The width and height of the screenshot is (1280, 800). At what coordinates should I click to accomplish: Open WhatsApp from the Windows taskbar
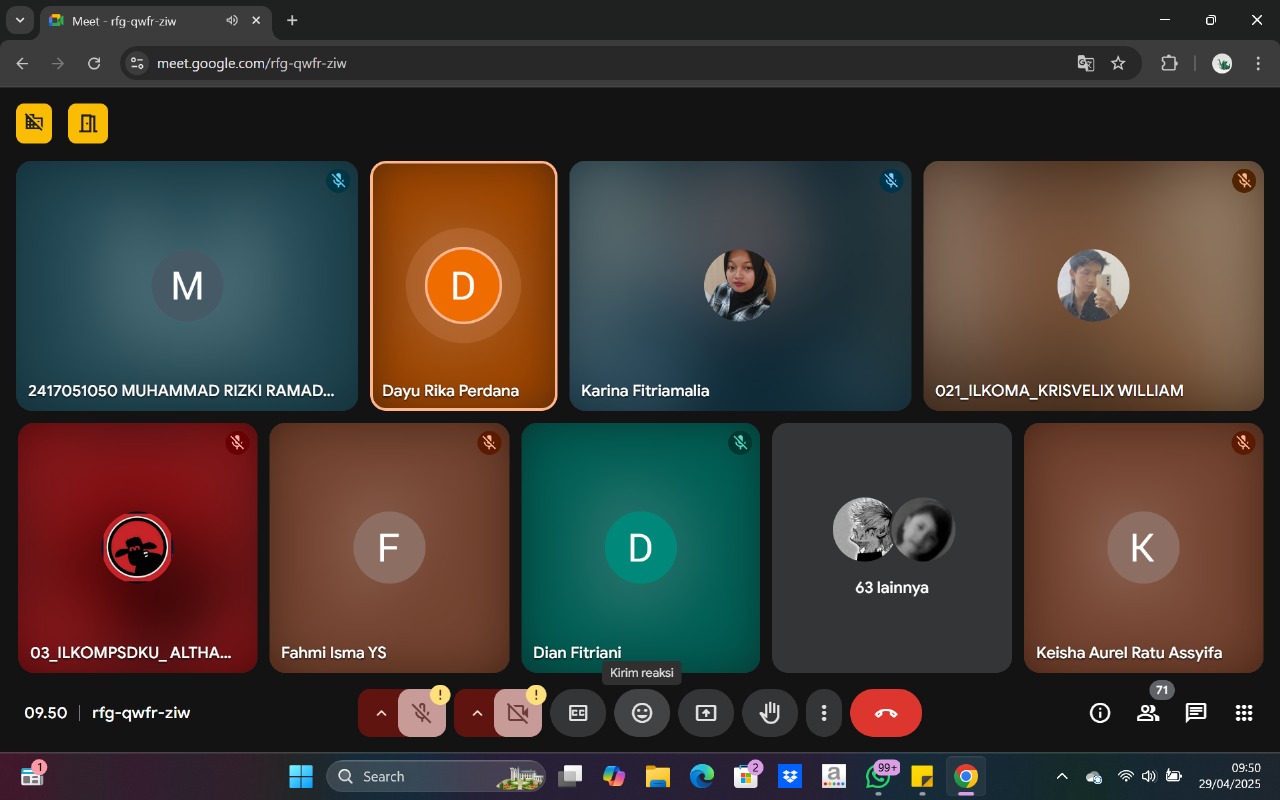click(x=879, y=776)
